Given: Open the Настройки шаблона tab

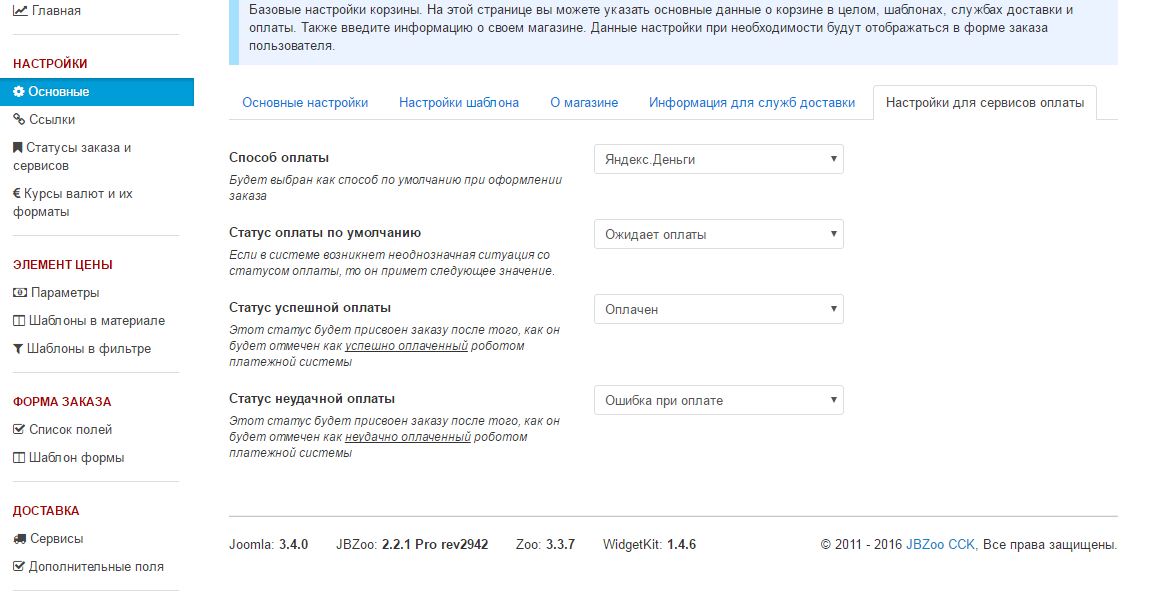Looking at the screenshot, I should click(x=458, y=103).
